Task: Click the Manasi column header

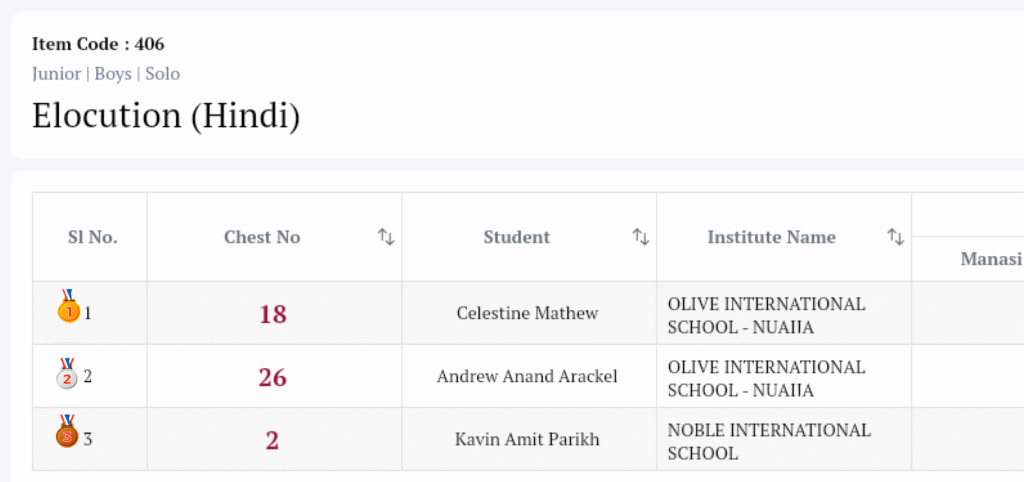Action: (990, 259)
